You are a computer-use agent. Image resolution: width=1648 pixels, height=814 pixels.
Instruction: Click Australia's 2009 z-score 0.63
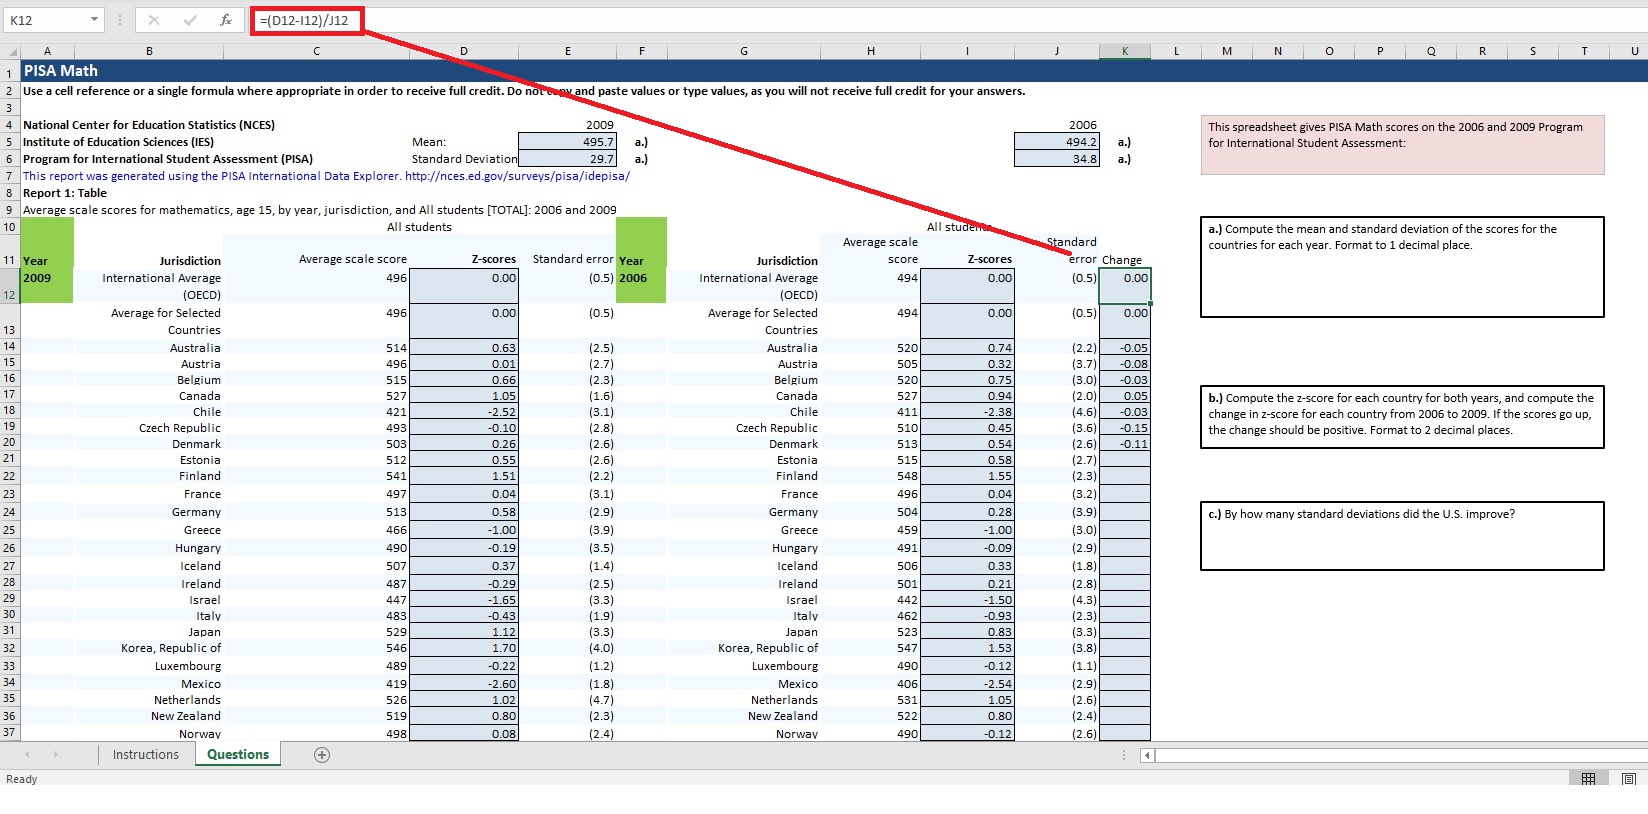click(464, 348)
